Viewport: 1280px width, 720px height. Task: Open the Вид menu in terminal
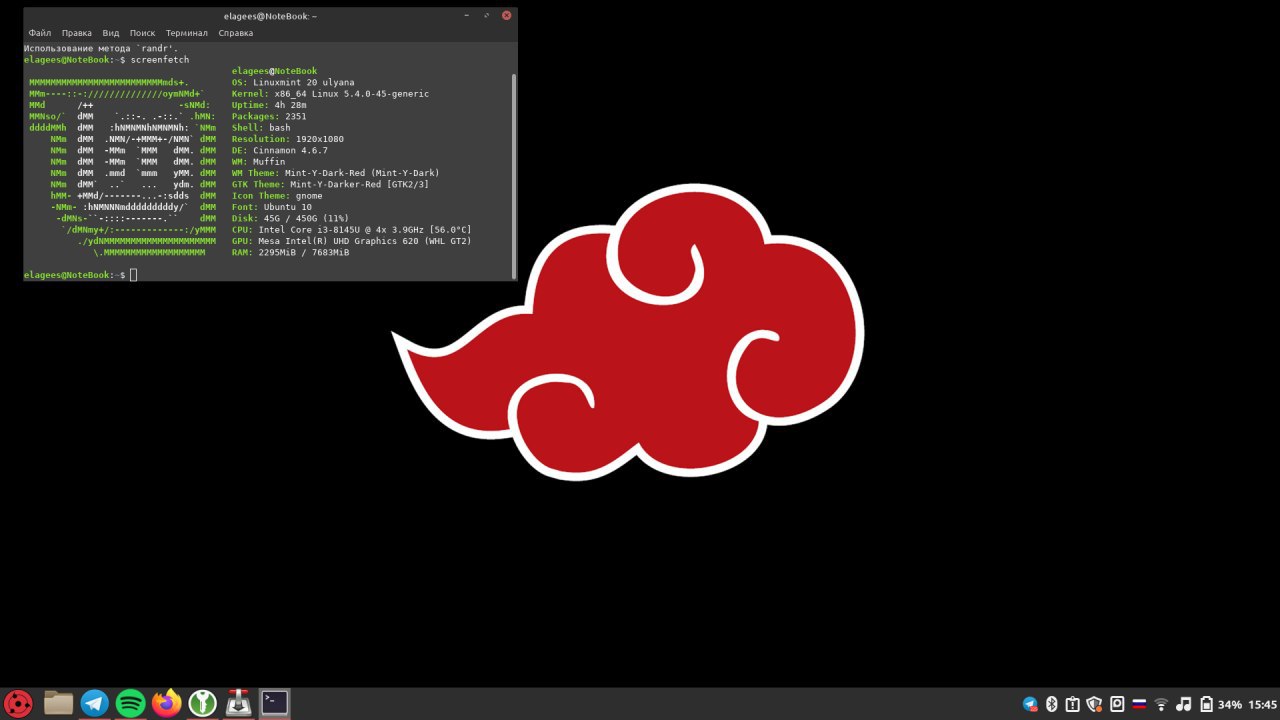tap(111, 33)
